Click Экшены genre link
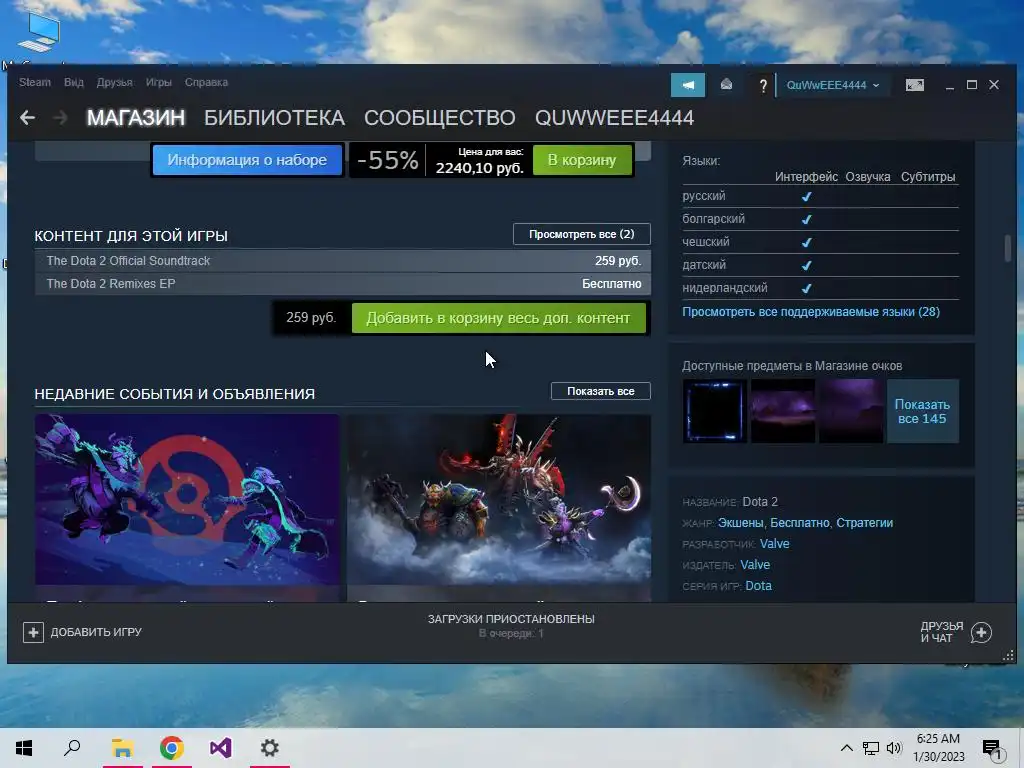This screenshot has height=768, width=1024. (740, 522)
